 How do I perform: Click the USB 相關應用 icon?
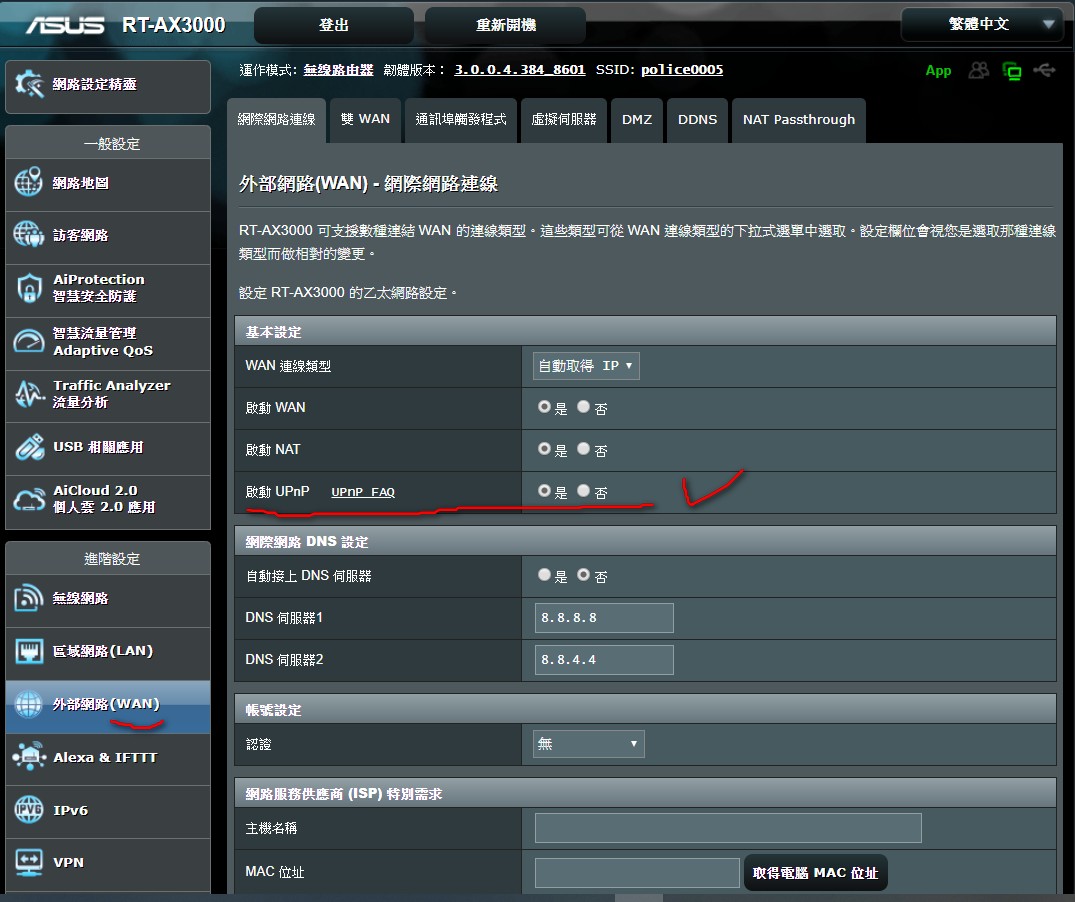(x=29, y=447)
